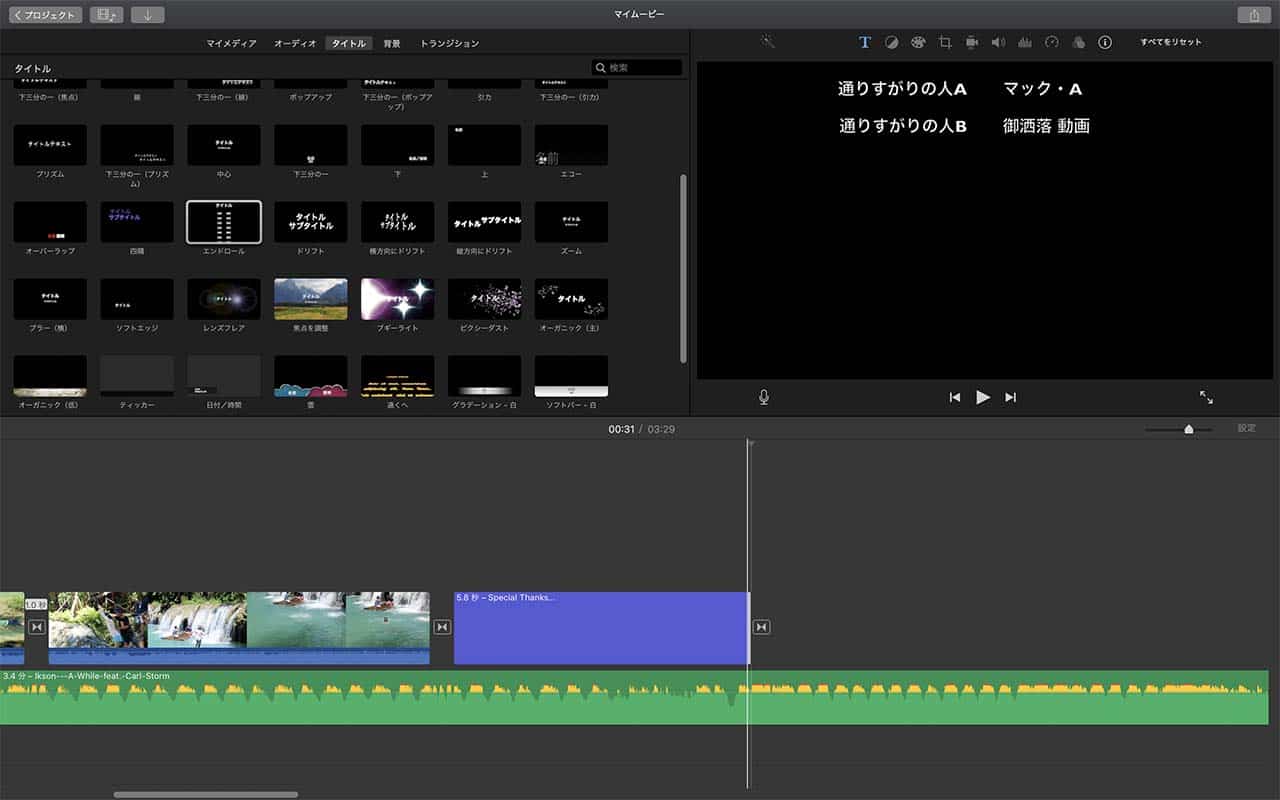Select 中心 title thumbnail
Viewport: 1280px width, 800px height.
(x=224, y=145)
